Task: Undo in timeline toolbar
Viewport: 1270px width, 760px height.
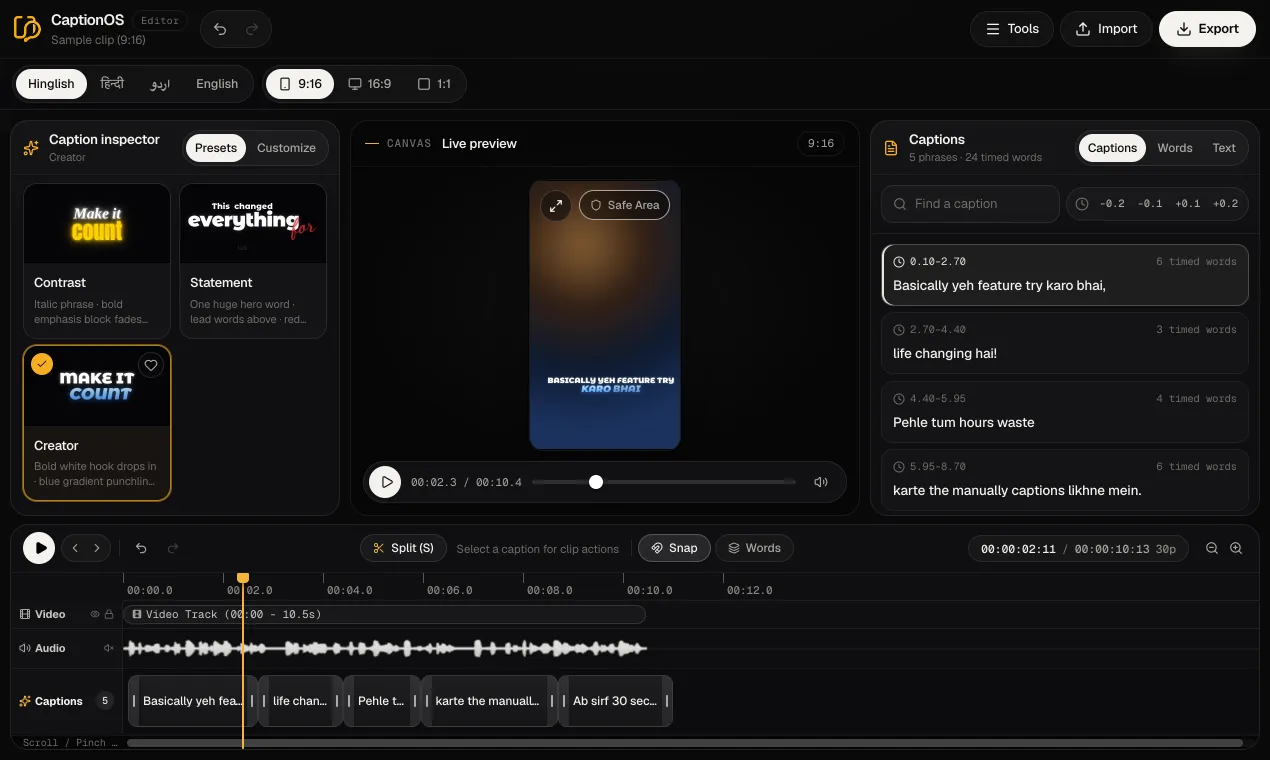Action: coord(141,548)
